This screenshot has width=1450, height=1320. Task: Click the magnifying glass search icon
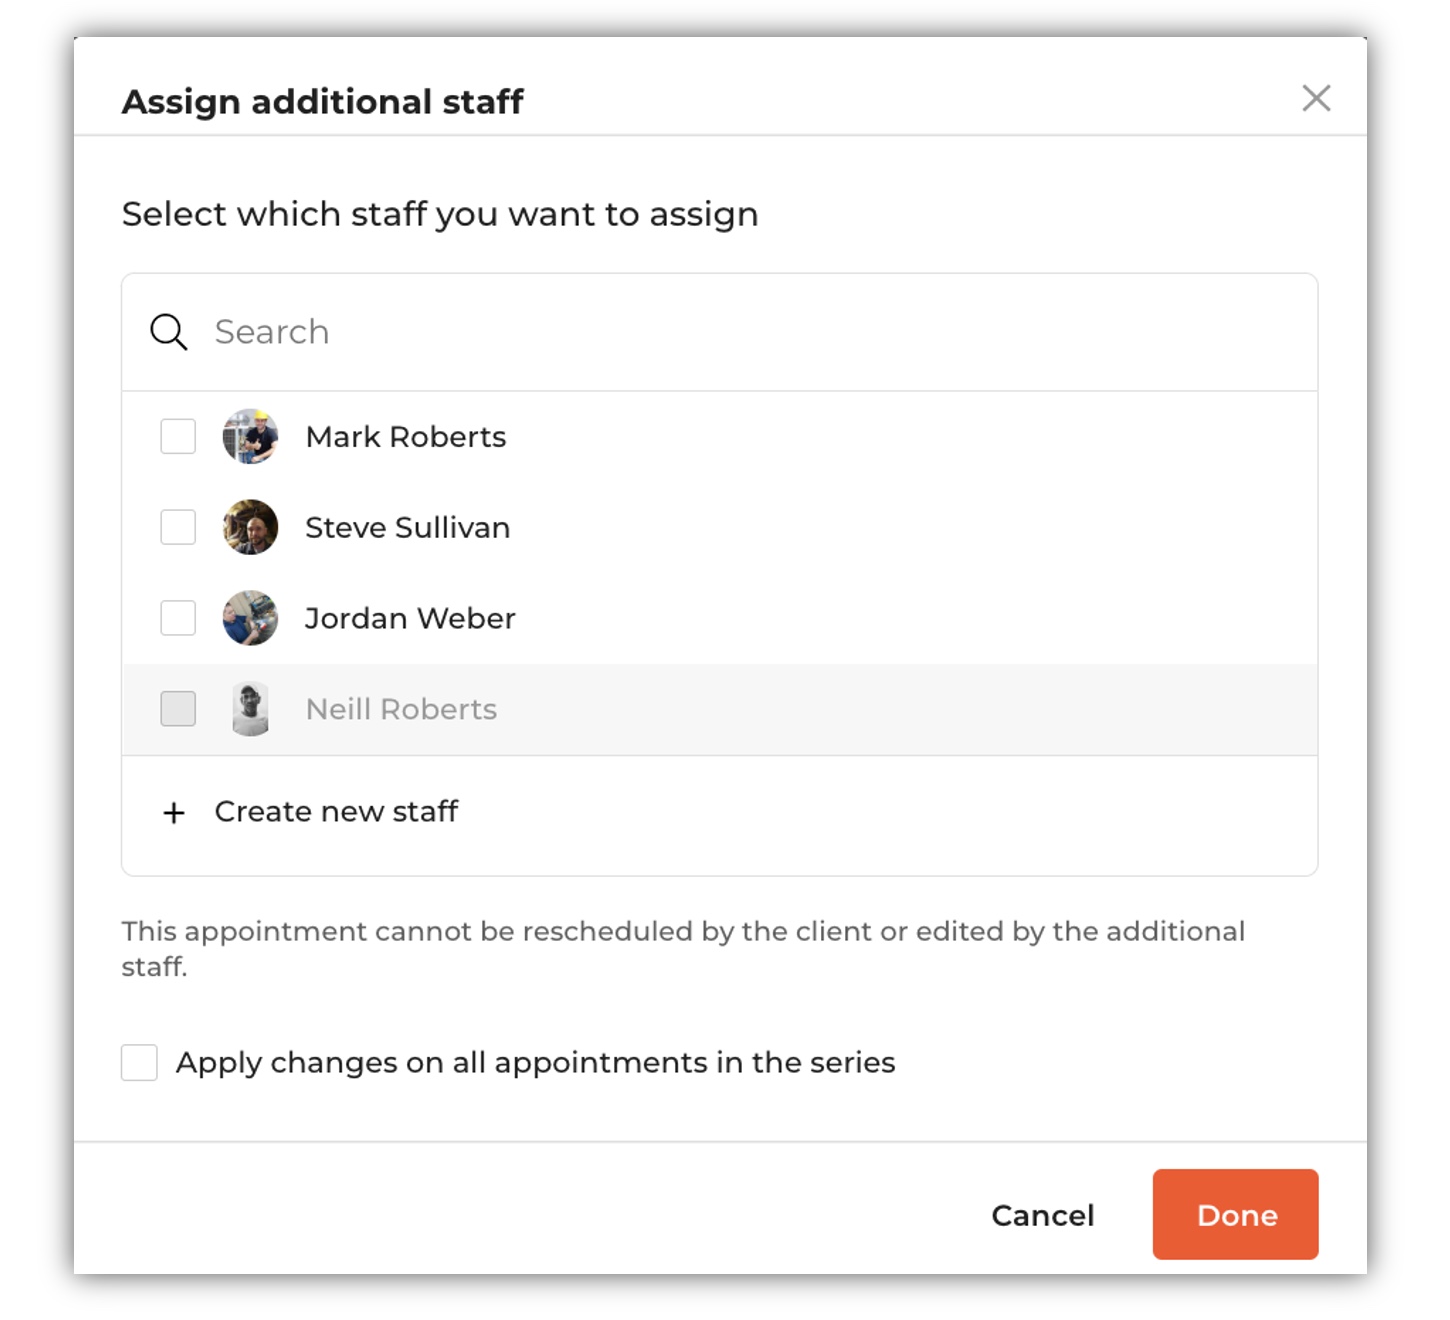point(168,332)
